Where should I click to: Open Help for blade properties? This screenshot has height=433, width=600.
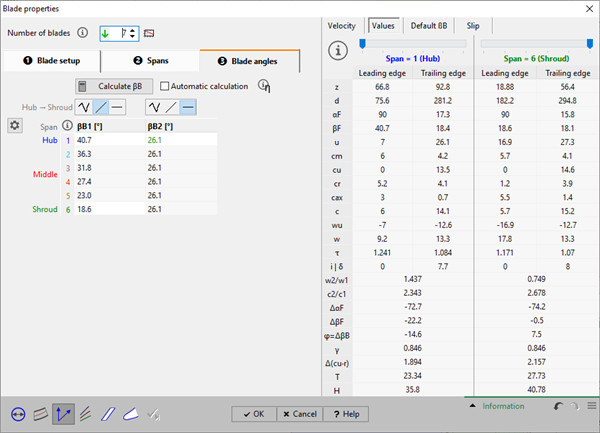point(346,414)
